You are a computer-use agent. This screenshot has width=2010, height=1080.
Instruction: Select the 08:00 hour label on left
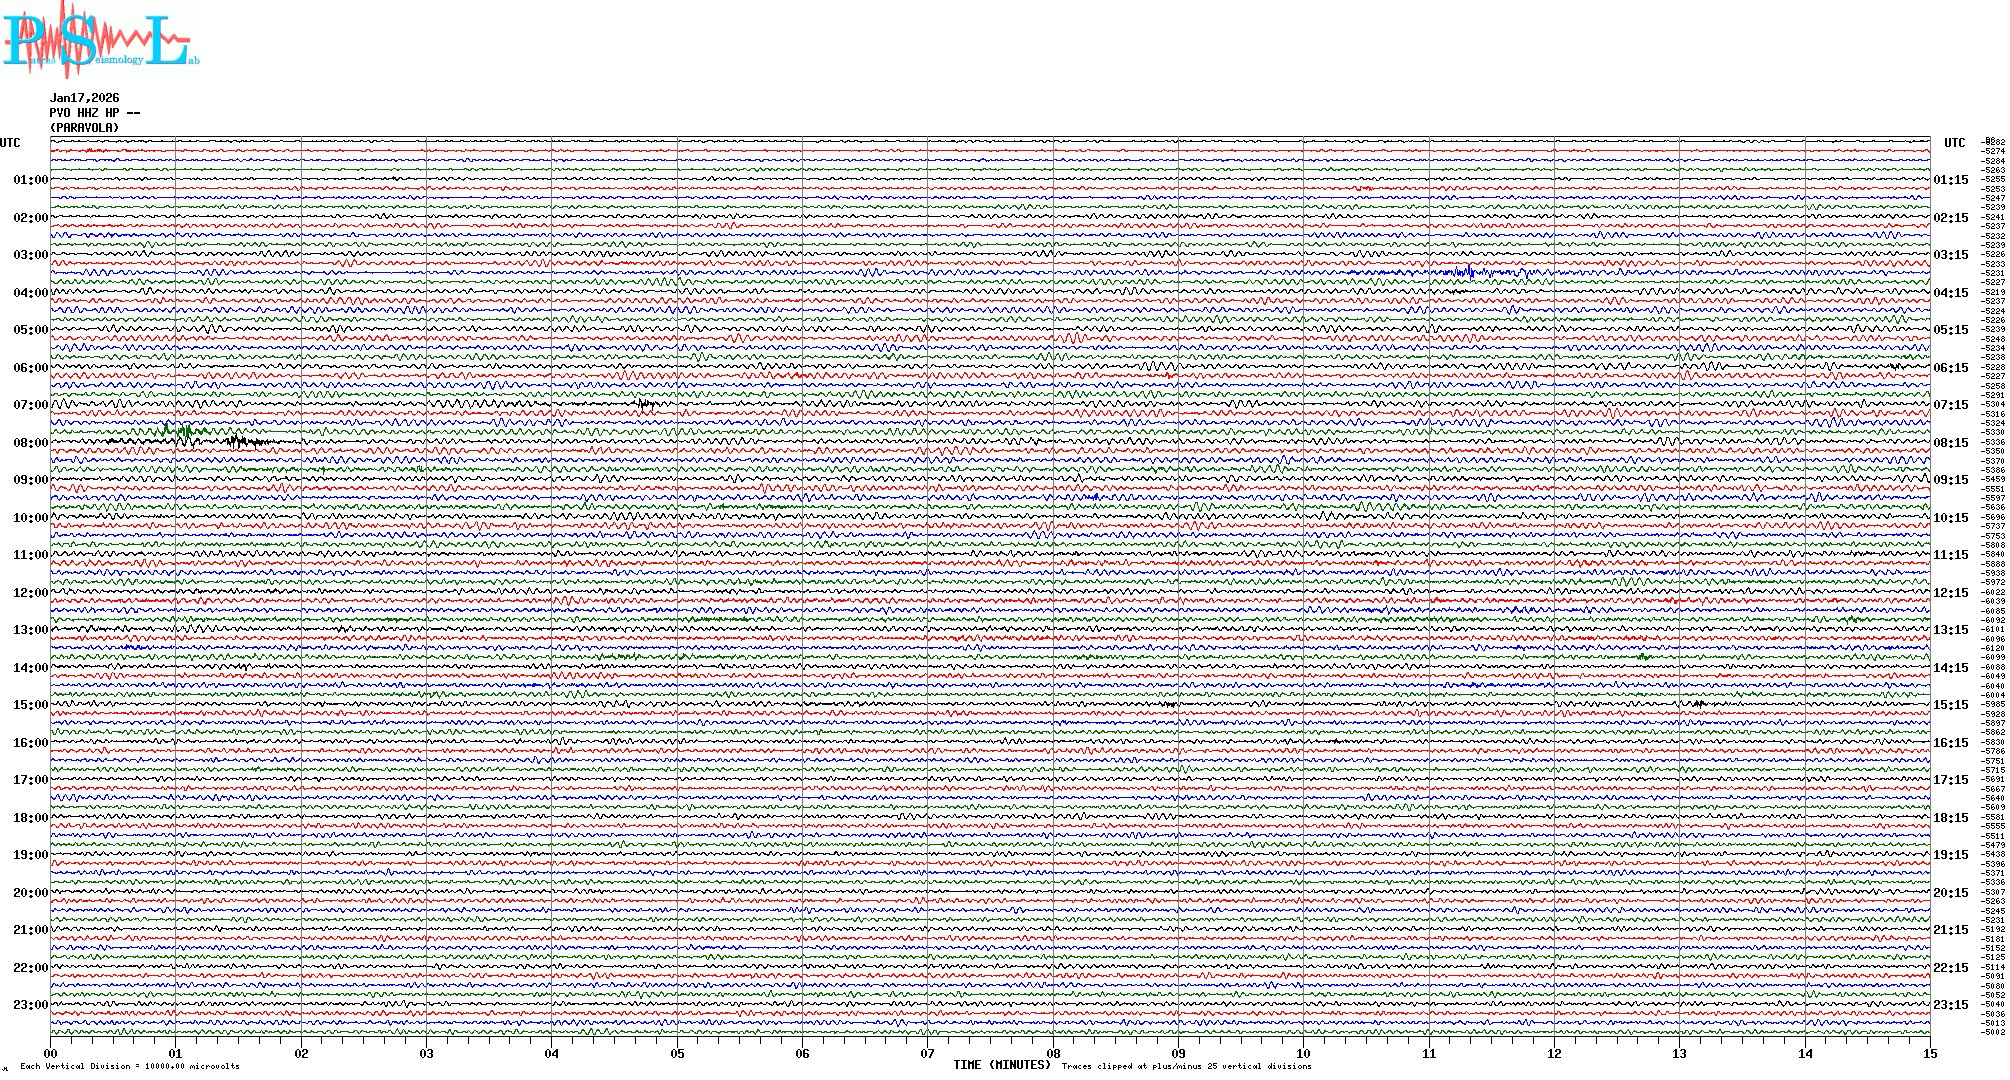tap(30, 443)
